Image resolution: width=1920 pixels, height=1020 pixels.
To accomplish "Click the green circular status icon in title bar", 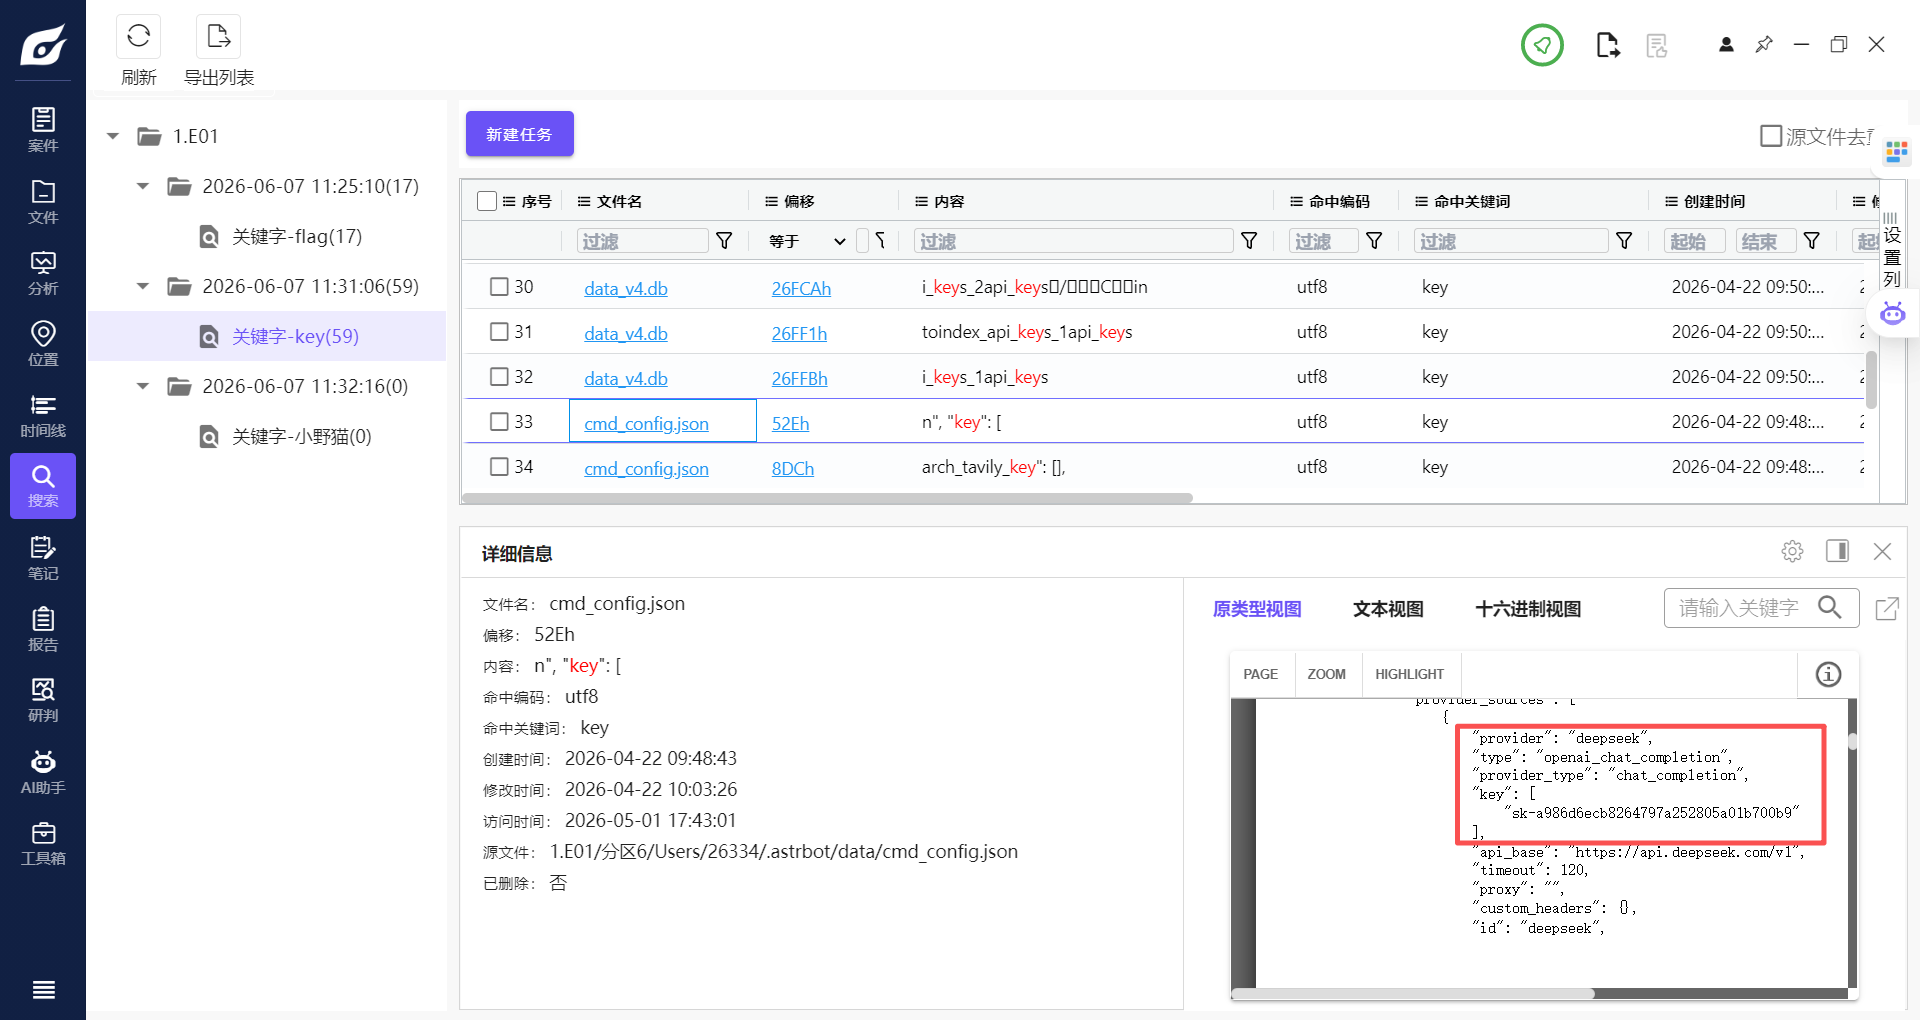I will click(x=1542, y=45).
